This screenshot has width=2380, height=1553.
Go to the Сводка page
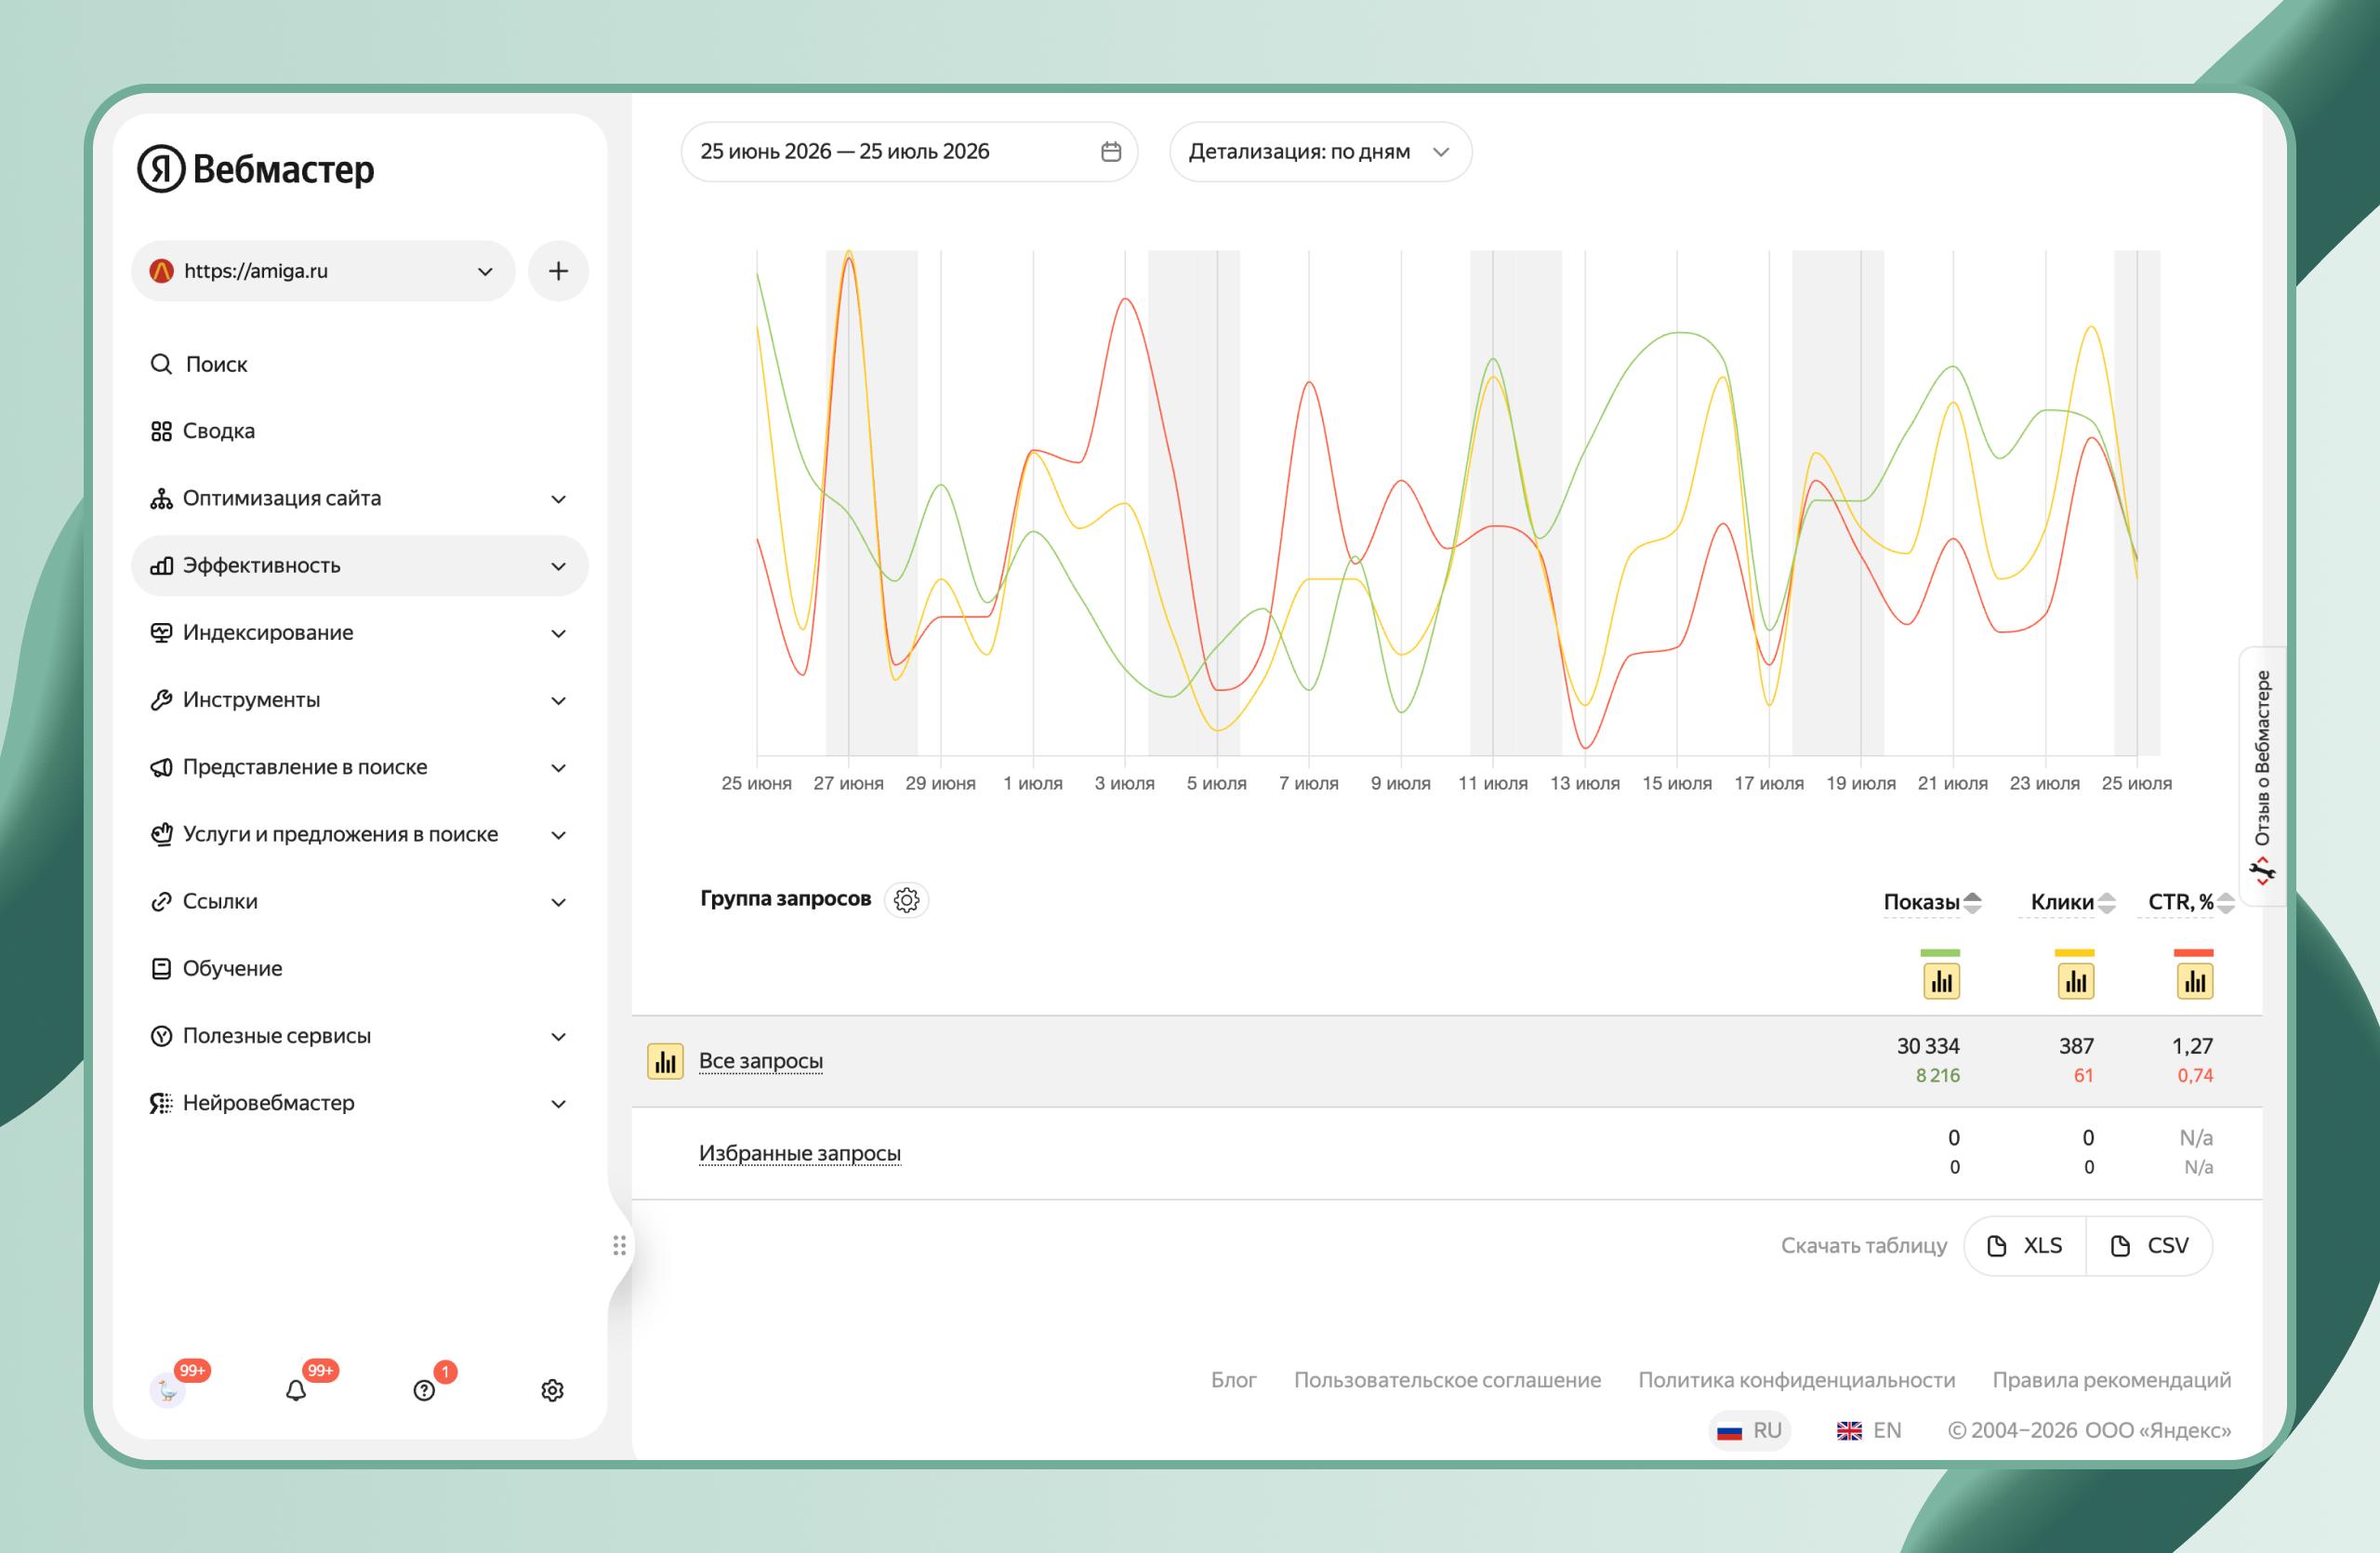click(360, 431)
